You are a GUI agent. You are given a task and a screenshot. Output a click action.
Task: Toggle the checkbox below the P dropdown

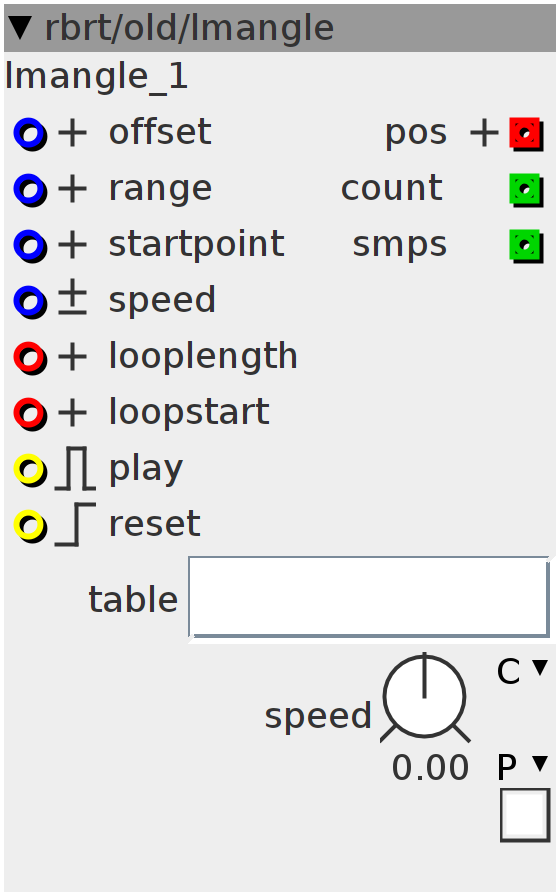coord(525,815)
